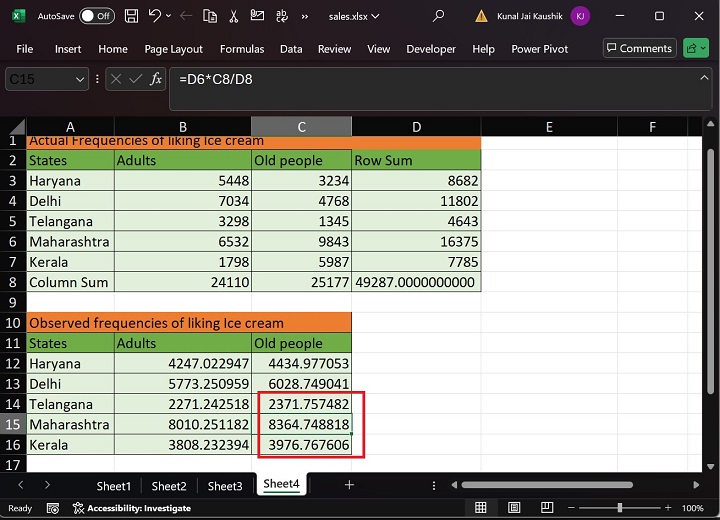Click the Save icon in title bar

coord(132,16)
